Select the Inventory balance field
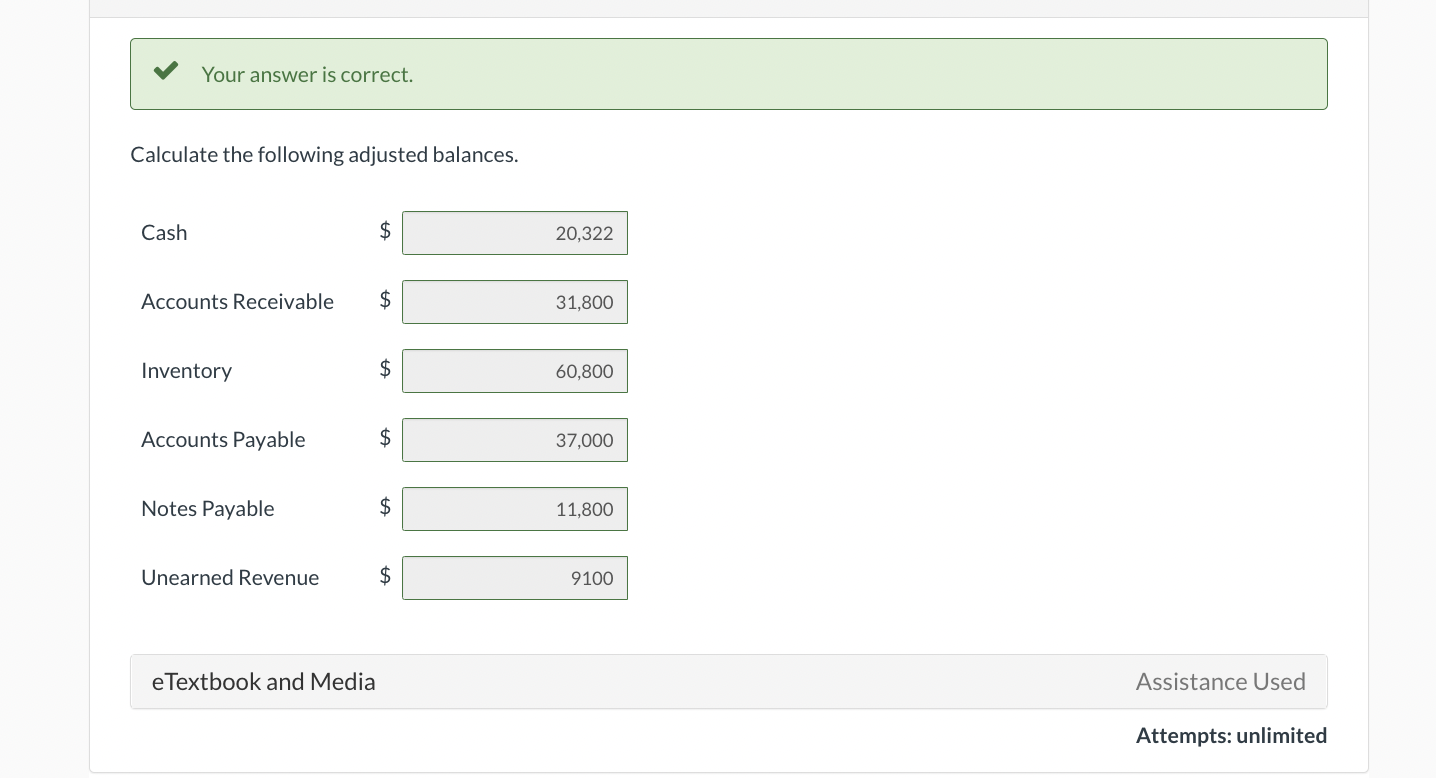The image size is (1436, 778). coord(514,371)
